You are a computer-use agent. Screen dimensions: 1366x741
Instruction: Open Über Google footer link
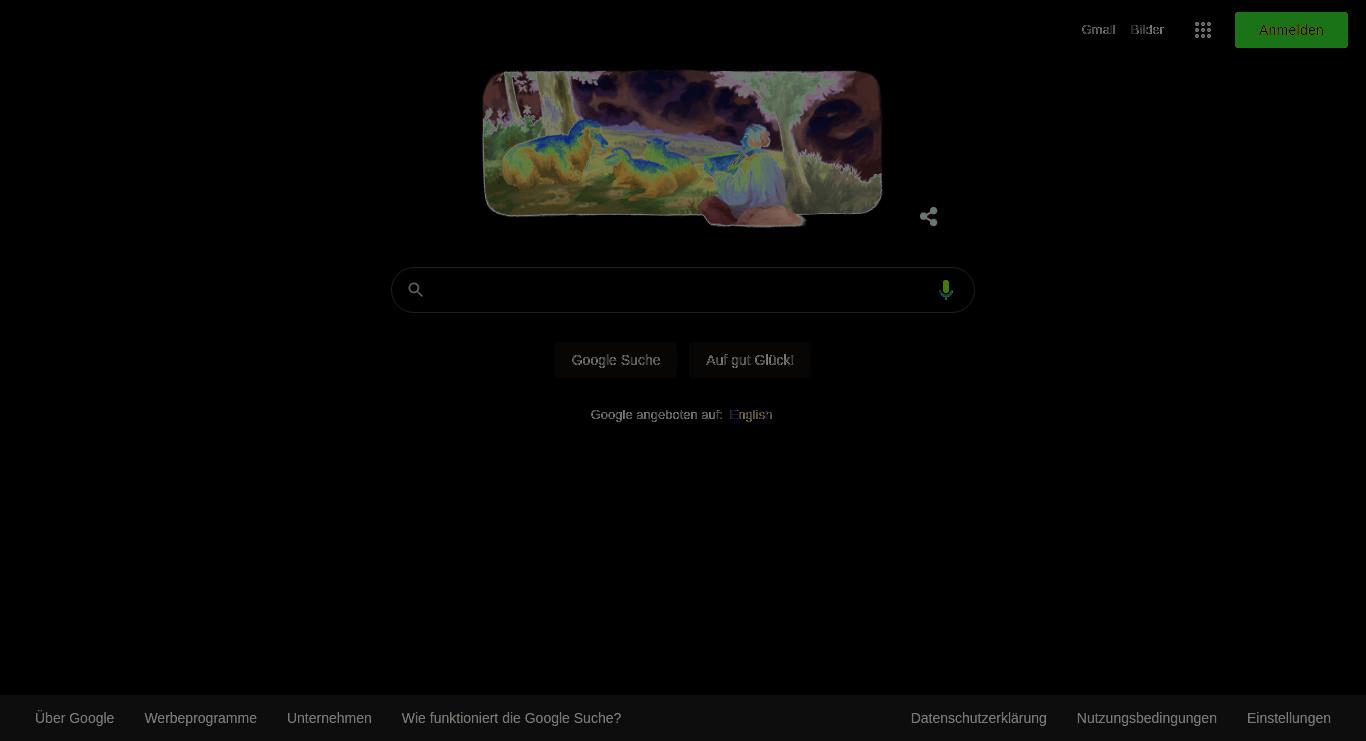pyautogui.click(x=75, y=718)
